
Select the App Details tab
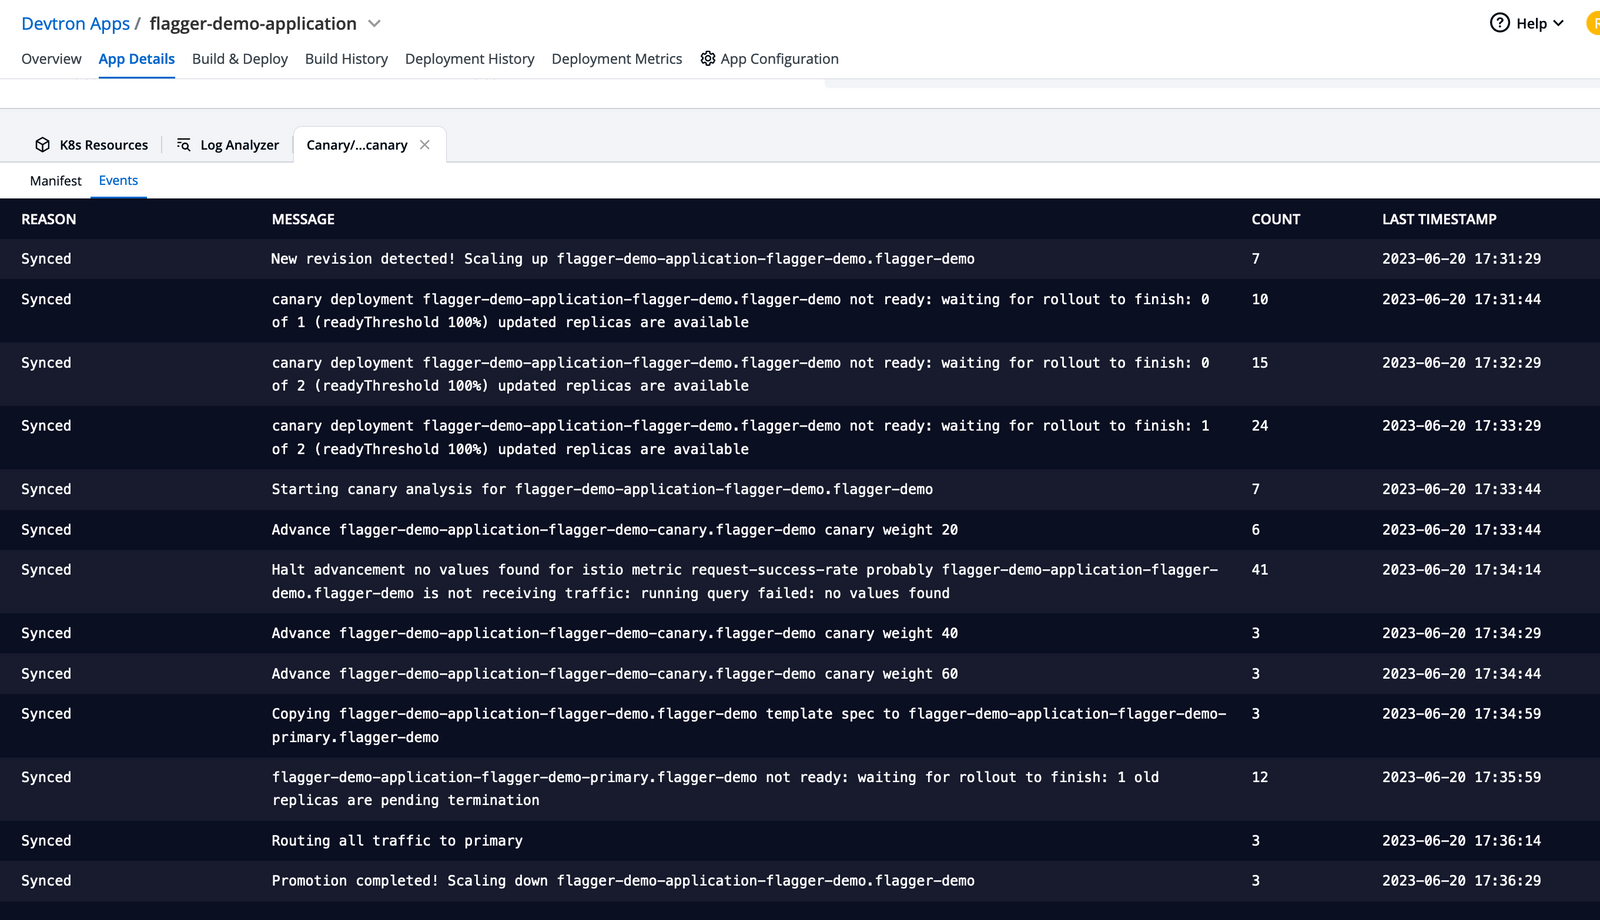pyautogui.click(x=136, y=58)
